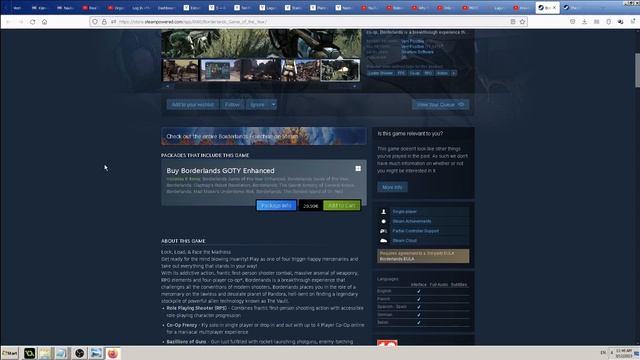Select the second screenshot thumbnail

click(x=220, y=70)
